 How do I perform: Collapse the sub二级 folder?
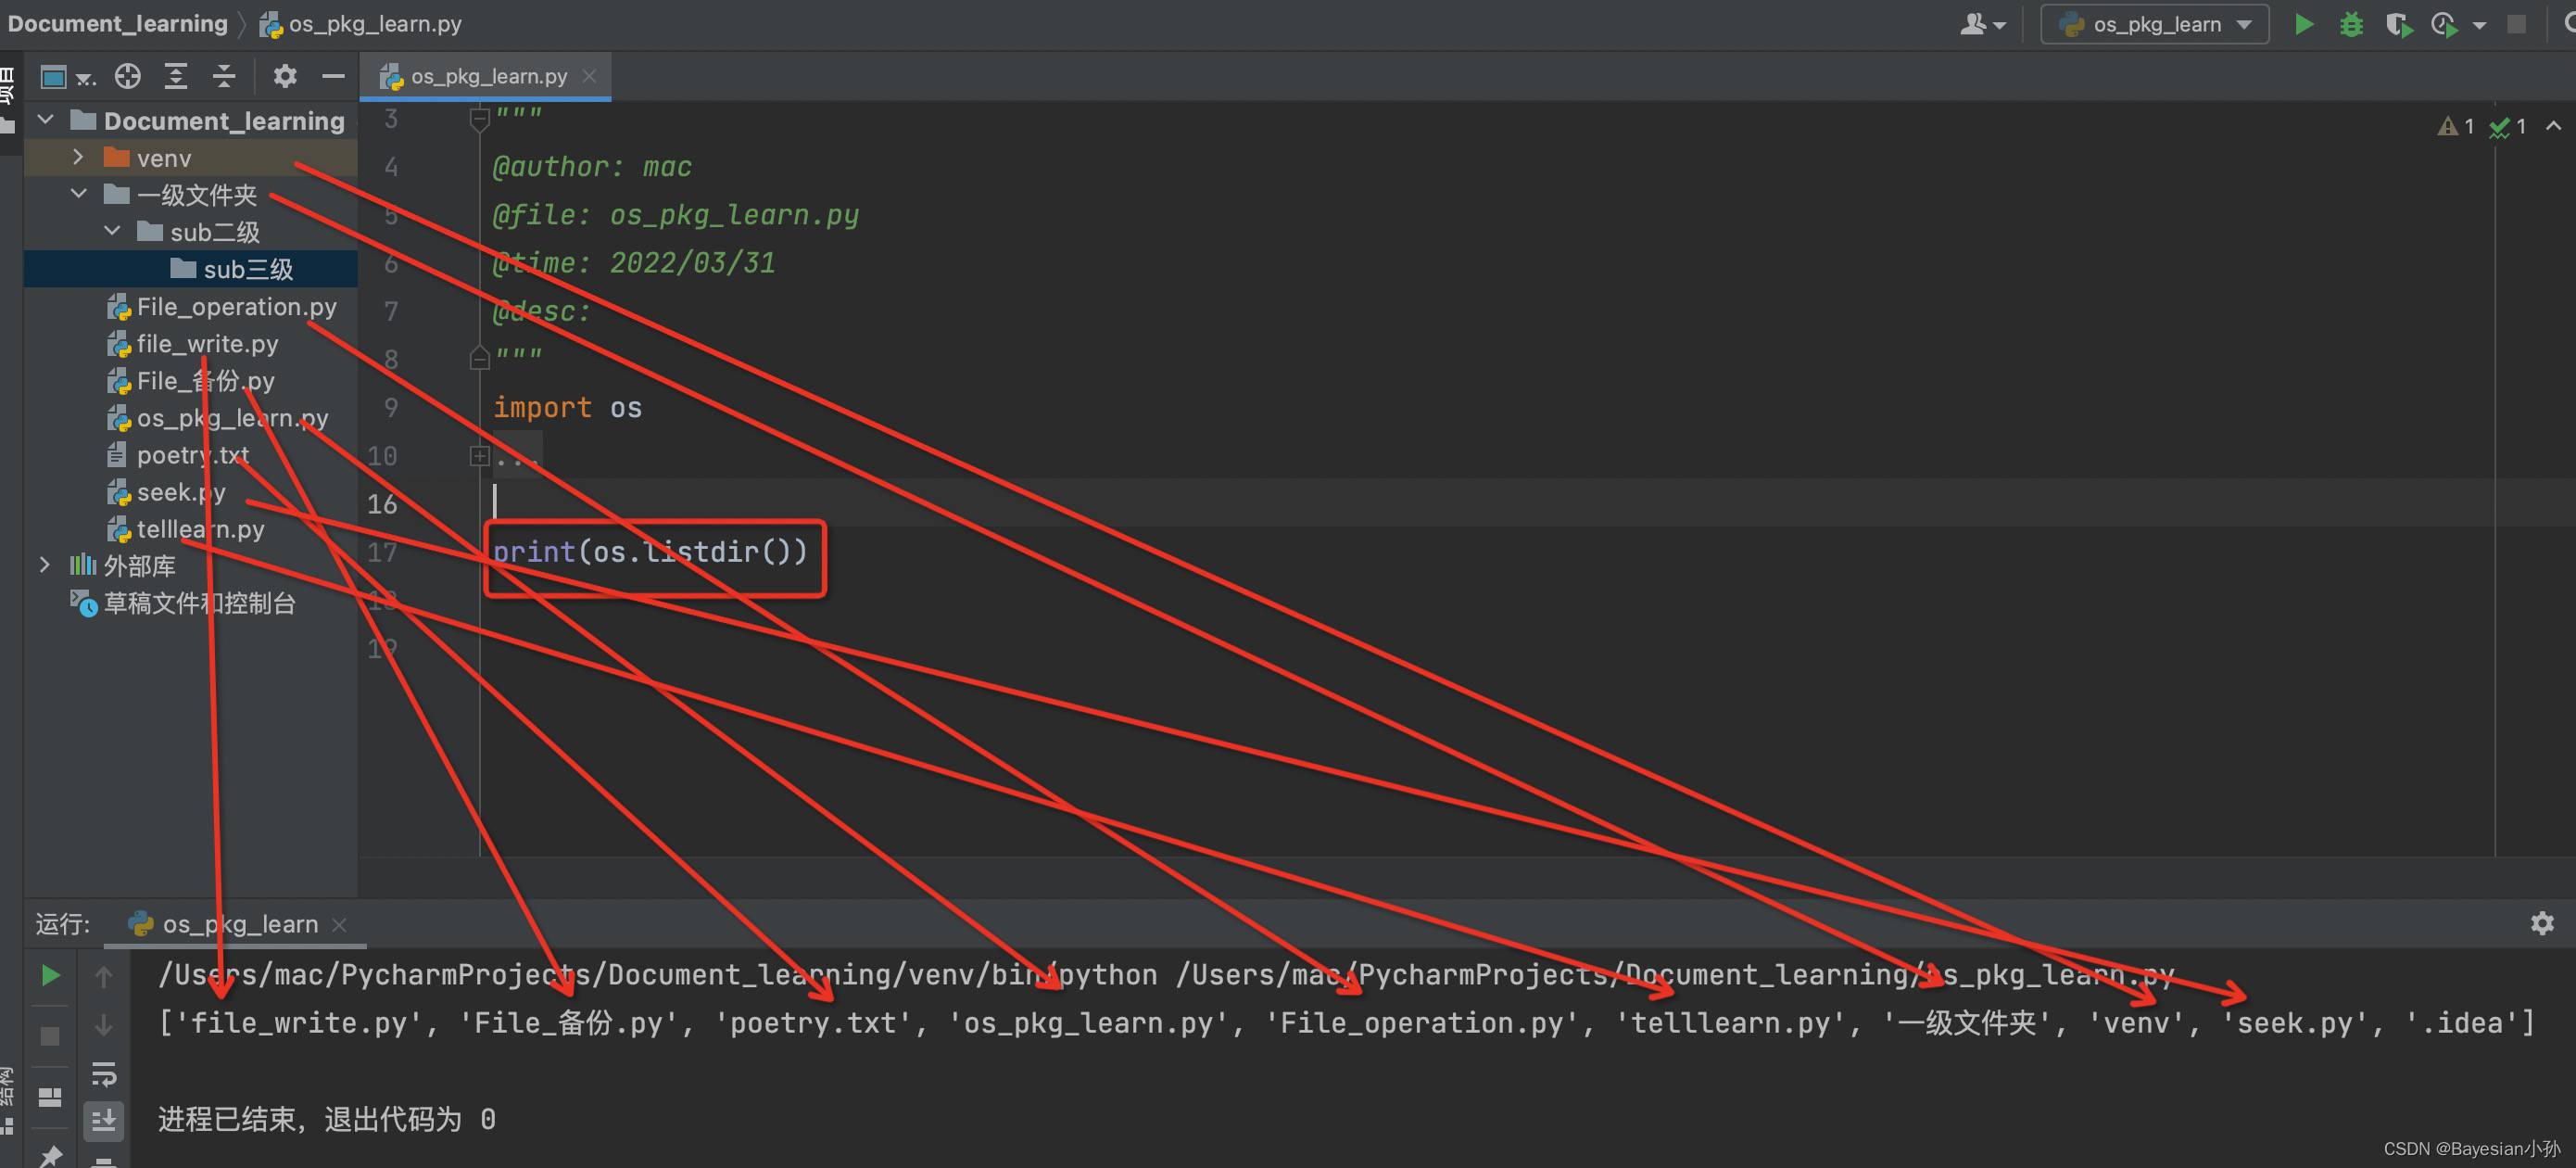tap(112, 232)
